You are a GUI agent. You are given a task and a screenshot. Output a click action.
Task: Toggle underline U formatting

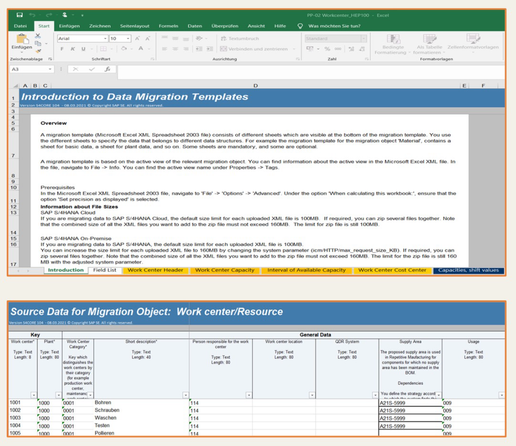pos(83,49)
